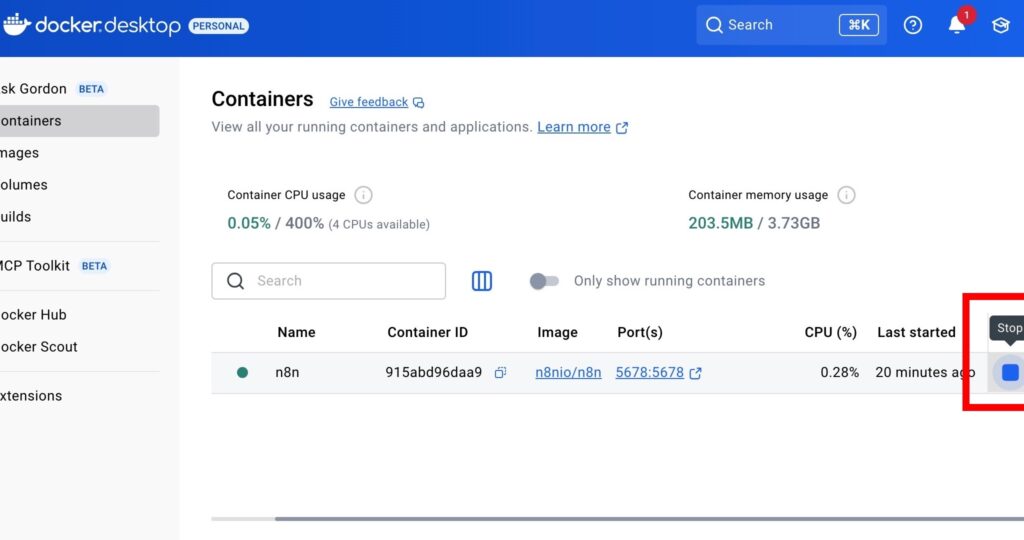Open the MCP Toolkit section
Screen dimensions: 1024x540
[36, 266]
